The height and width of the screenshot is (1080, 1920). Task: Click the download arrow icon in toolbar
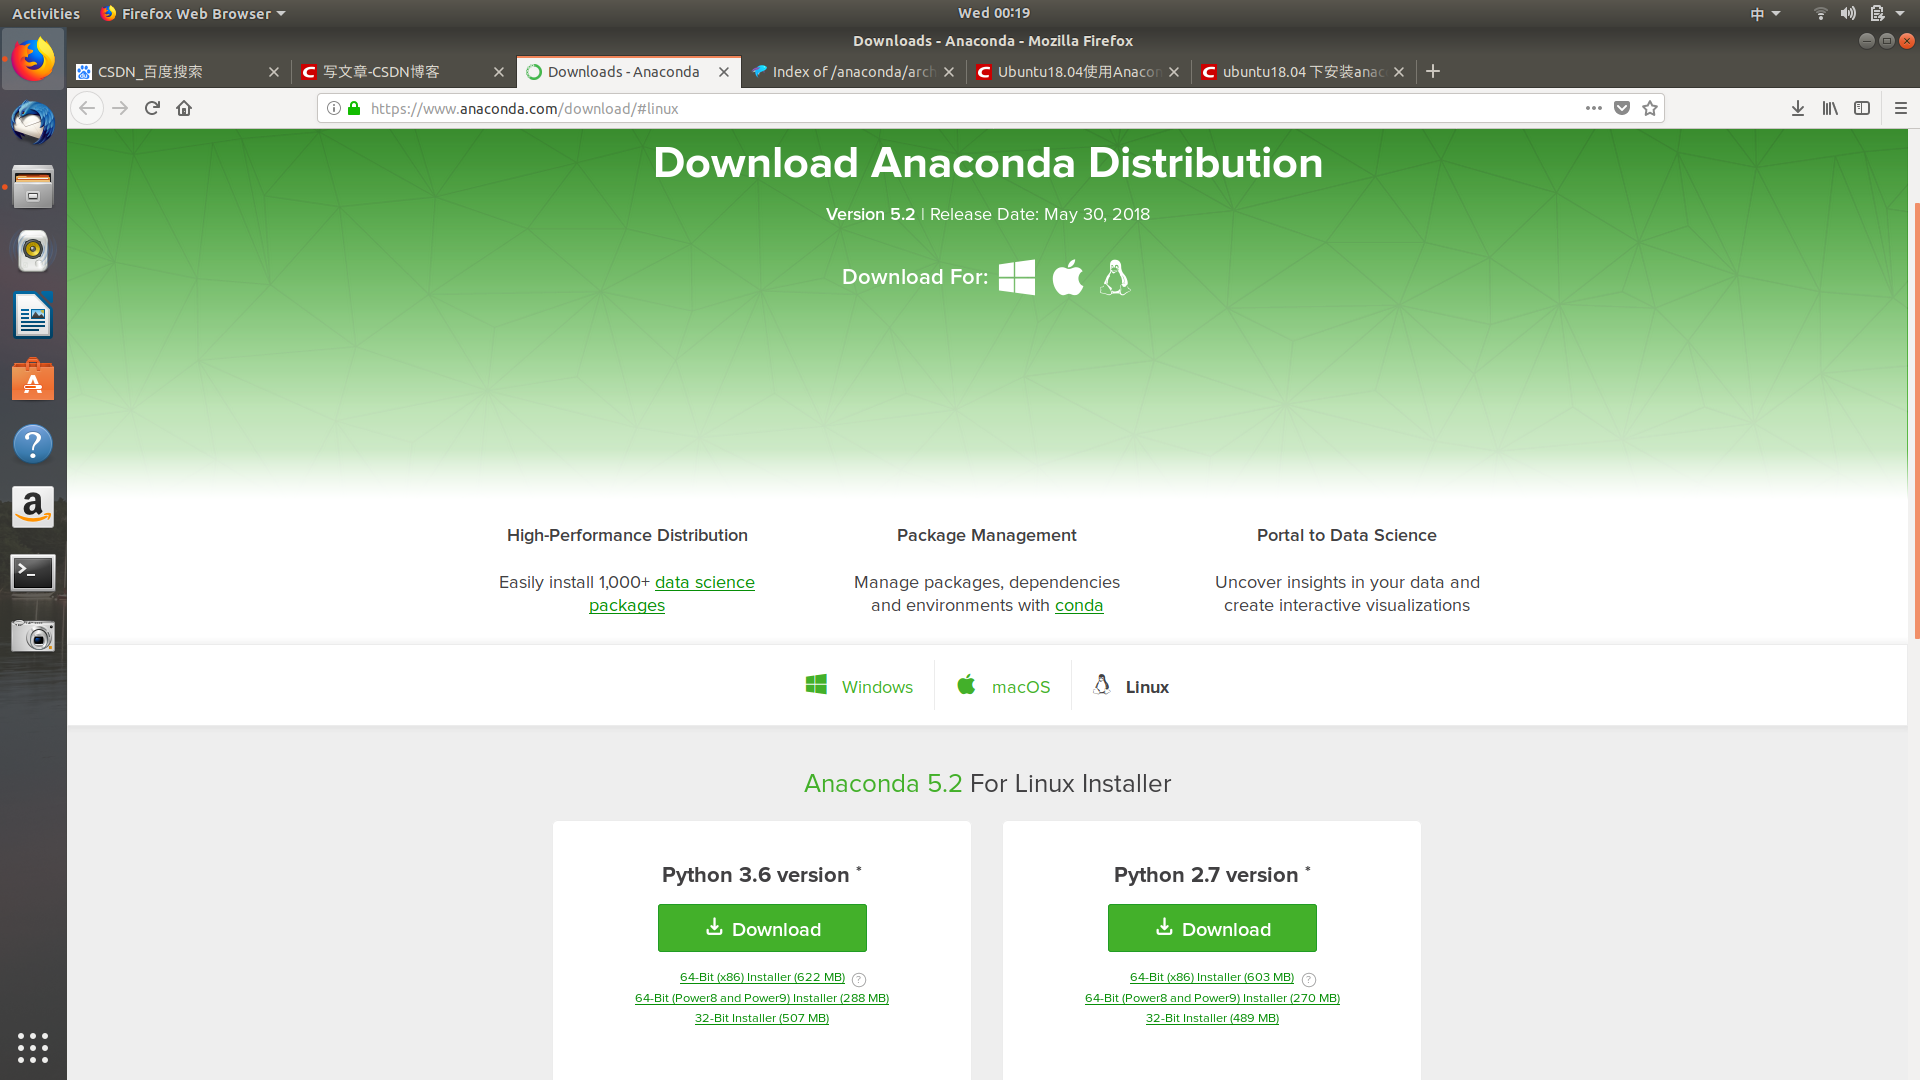tap(1797, 108)
